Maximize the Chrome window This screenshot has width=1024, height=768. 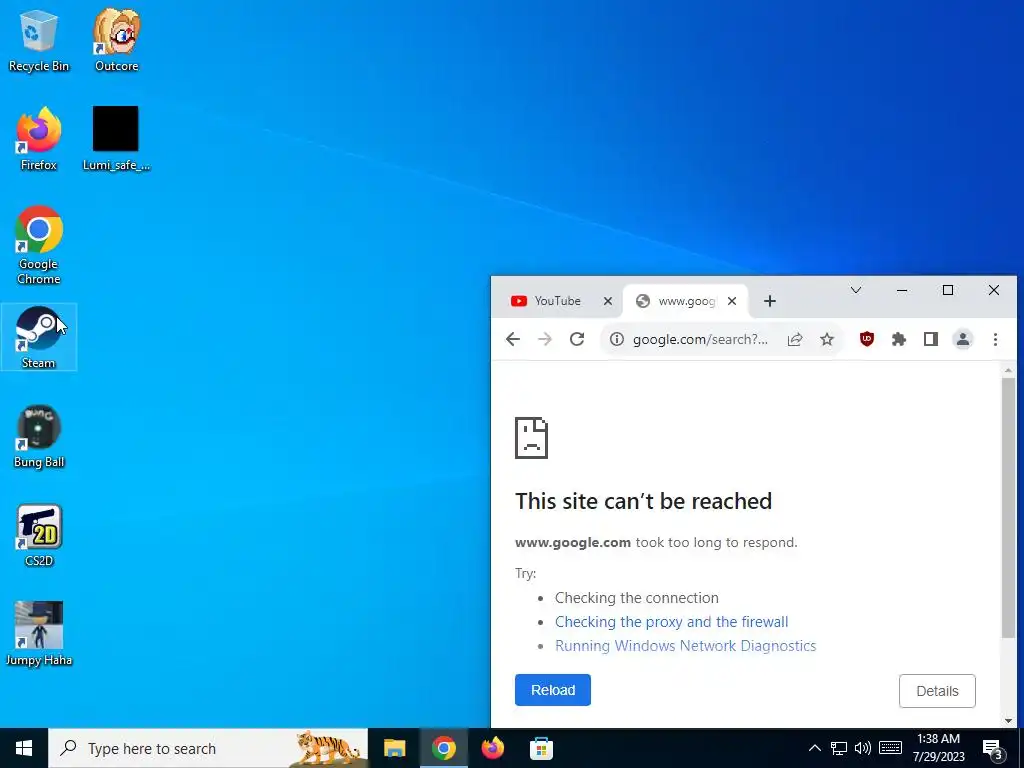[948, 291]
